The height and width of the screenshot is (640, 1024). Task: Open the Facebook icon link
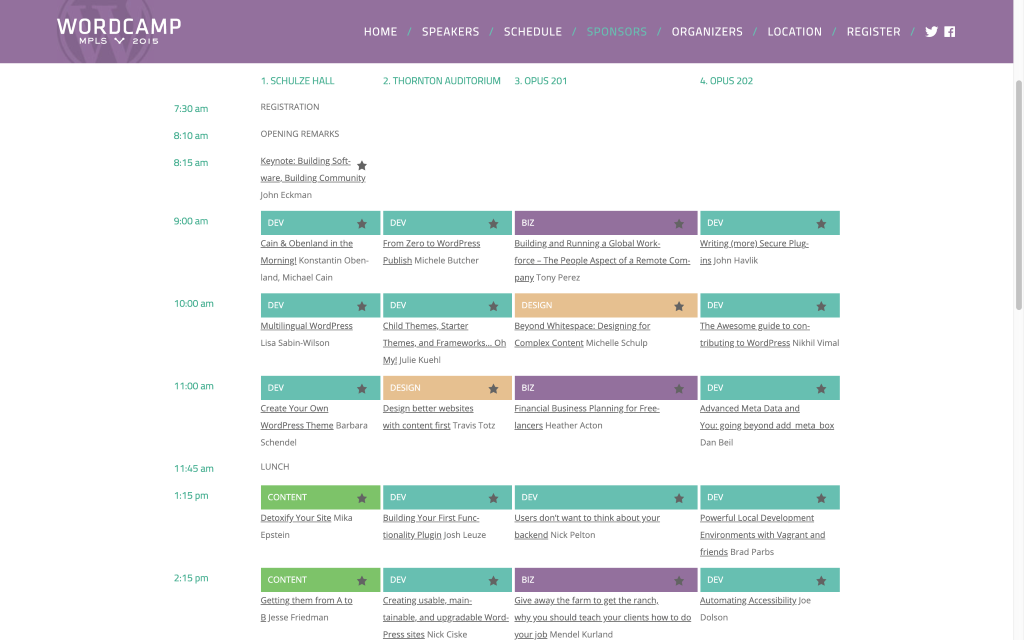[950, 32]
